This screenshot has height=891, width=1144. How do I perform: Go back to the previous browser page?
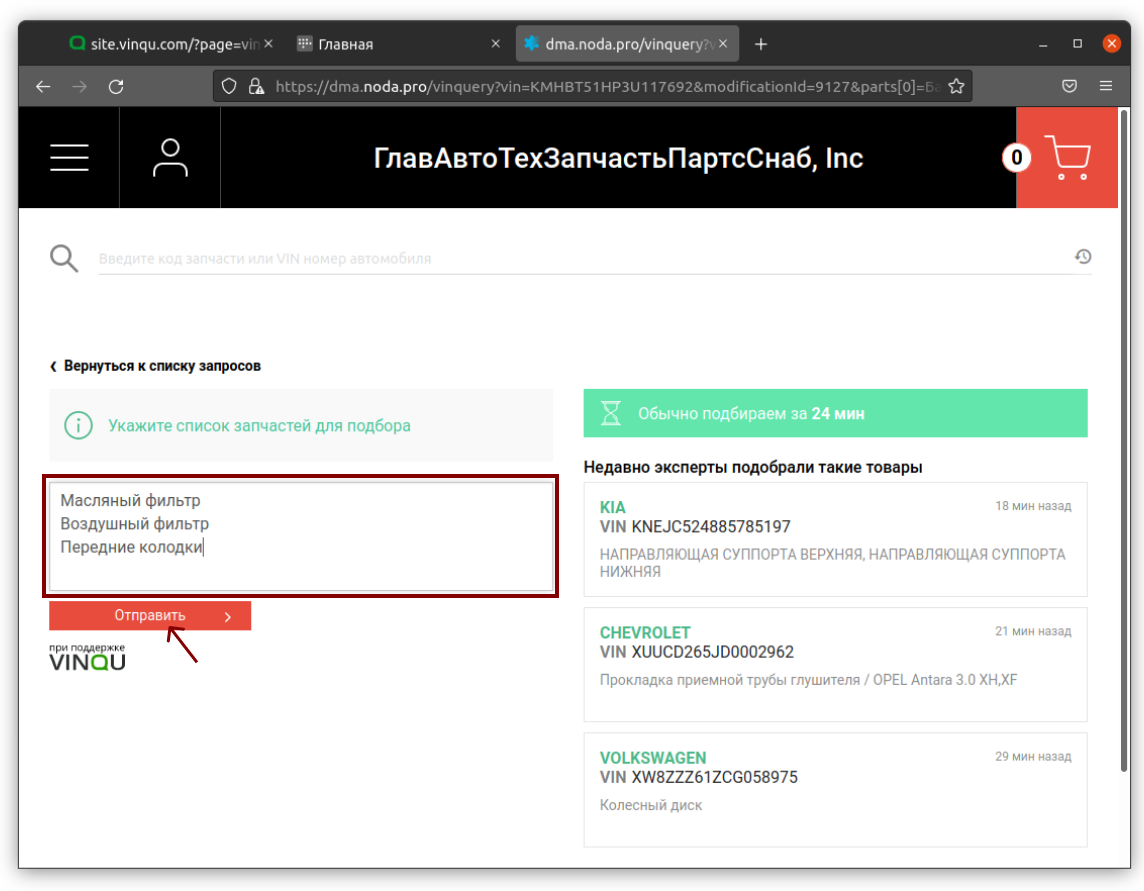click(43, 86)
